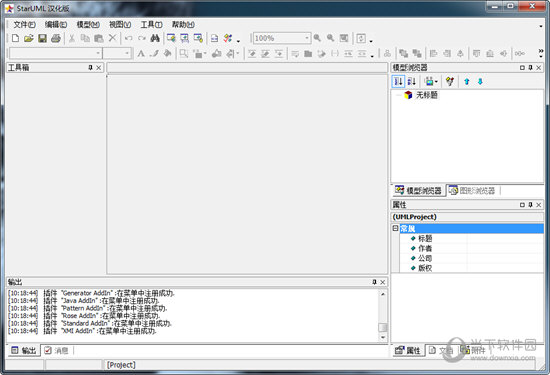This screenshot has width=550, height=375.
Task: Click the Paste clipboard icon
Action: point(99,38)
